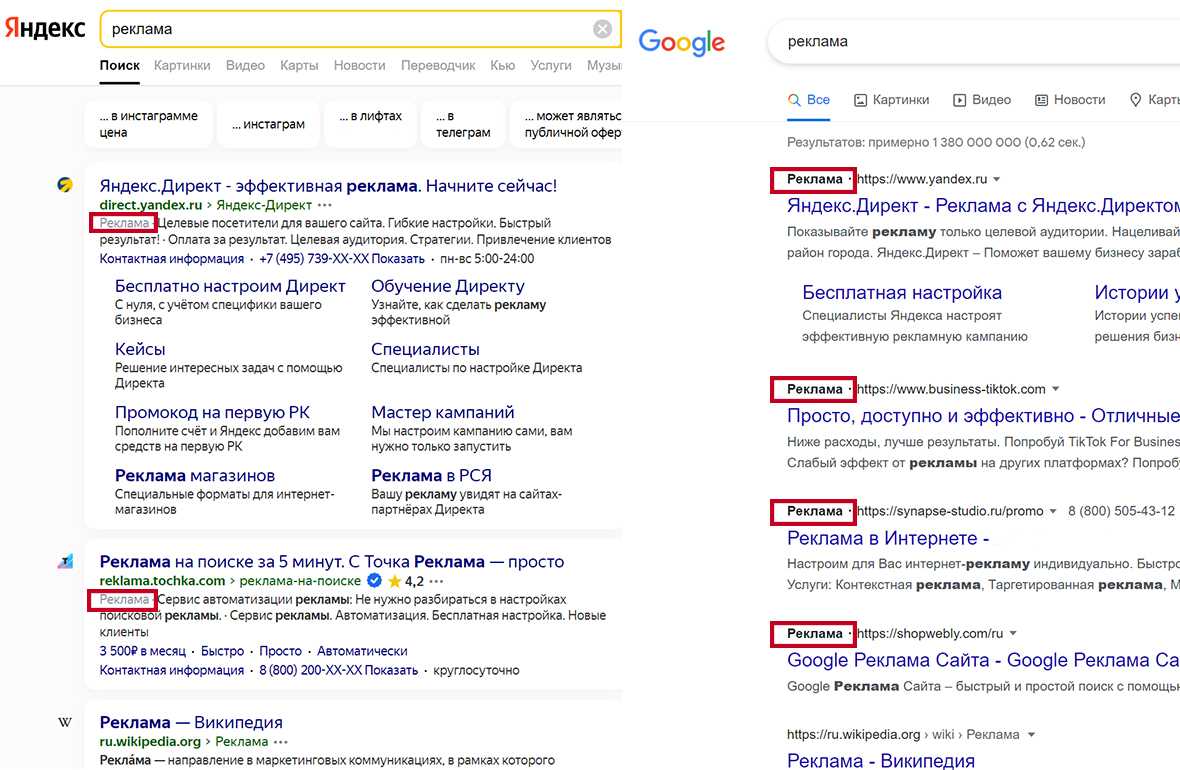
Task: Expand dropdown arrow next to https://www.yandex.ru
Action: click(x=997, y=180)
